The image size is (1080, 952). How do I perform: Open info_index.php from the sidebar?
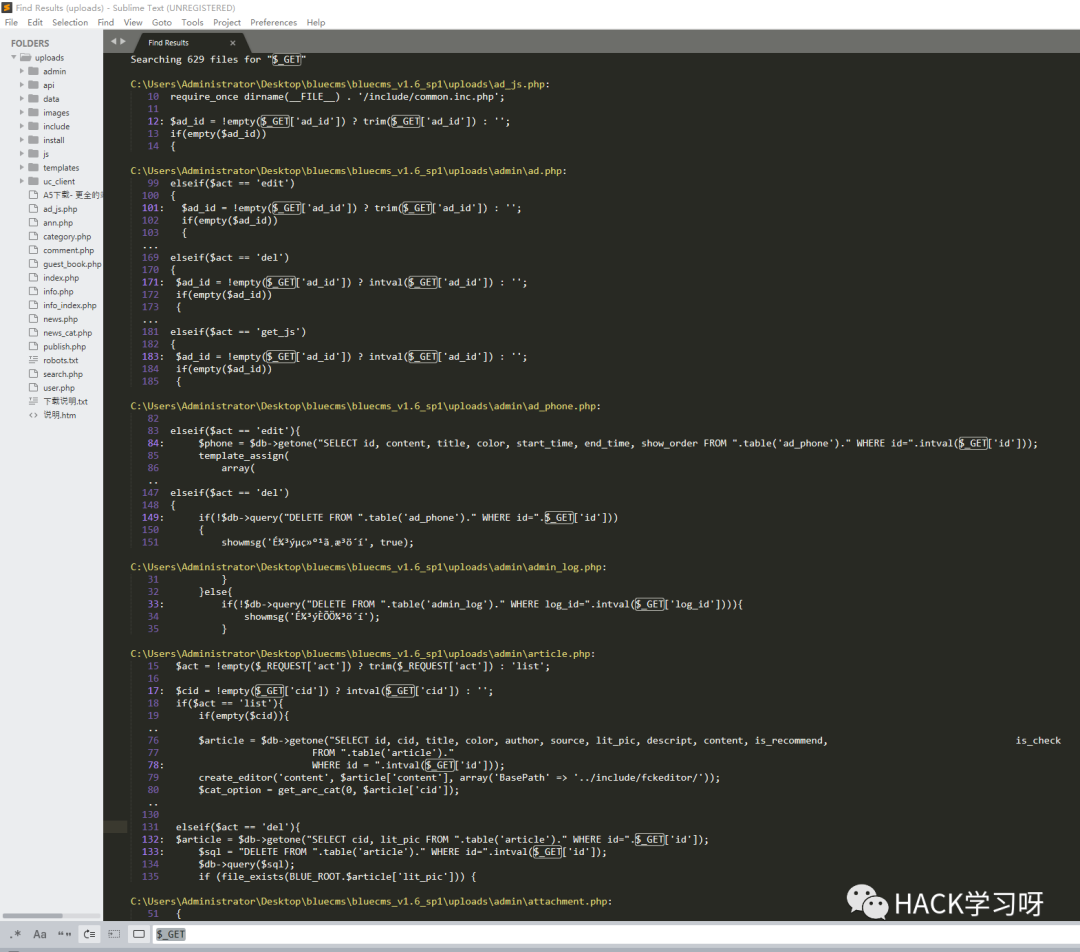[70, 305]
